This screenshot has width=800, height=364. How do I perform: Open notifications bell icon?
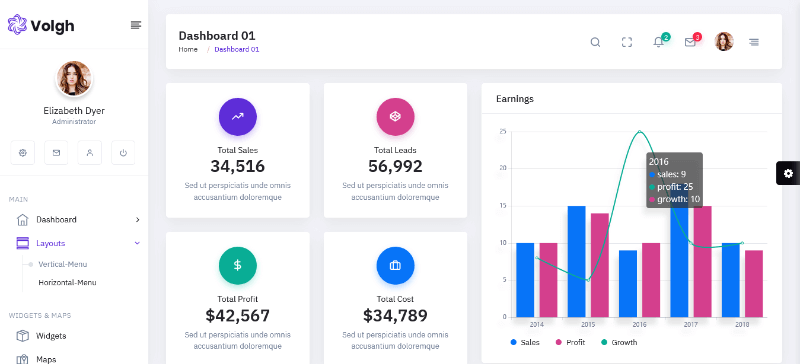point(658,42)
